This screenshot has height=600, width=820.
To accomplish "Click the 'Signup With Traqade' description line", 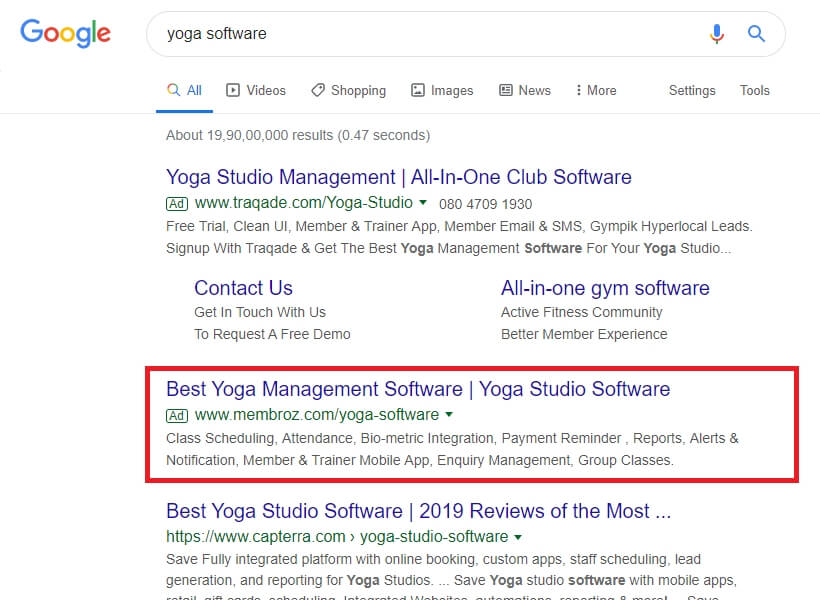I will coord(449,248).
